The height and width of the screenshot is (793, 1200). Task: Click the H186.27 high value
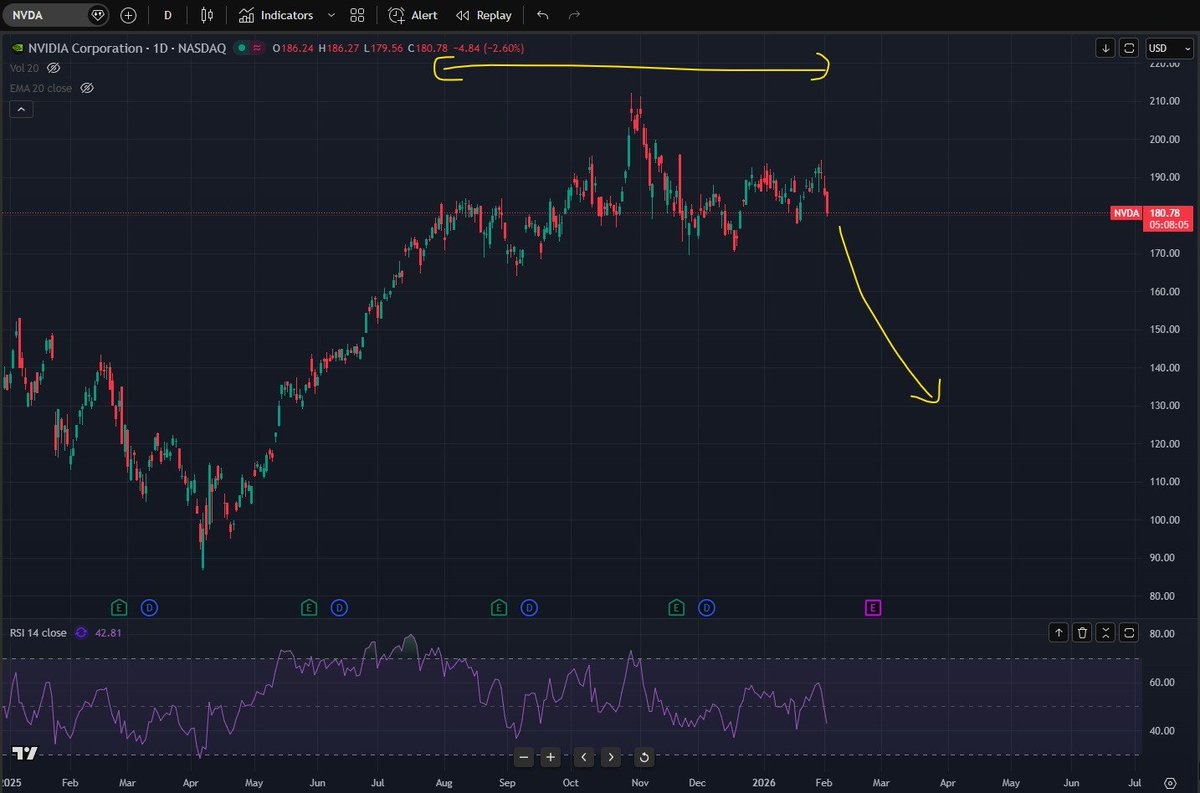338,47
